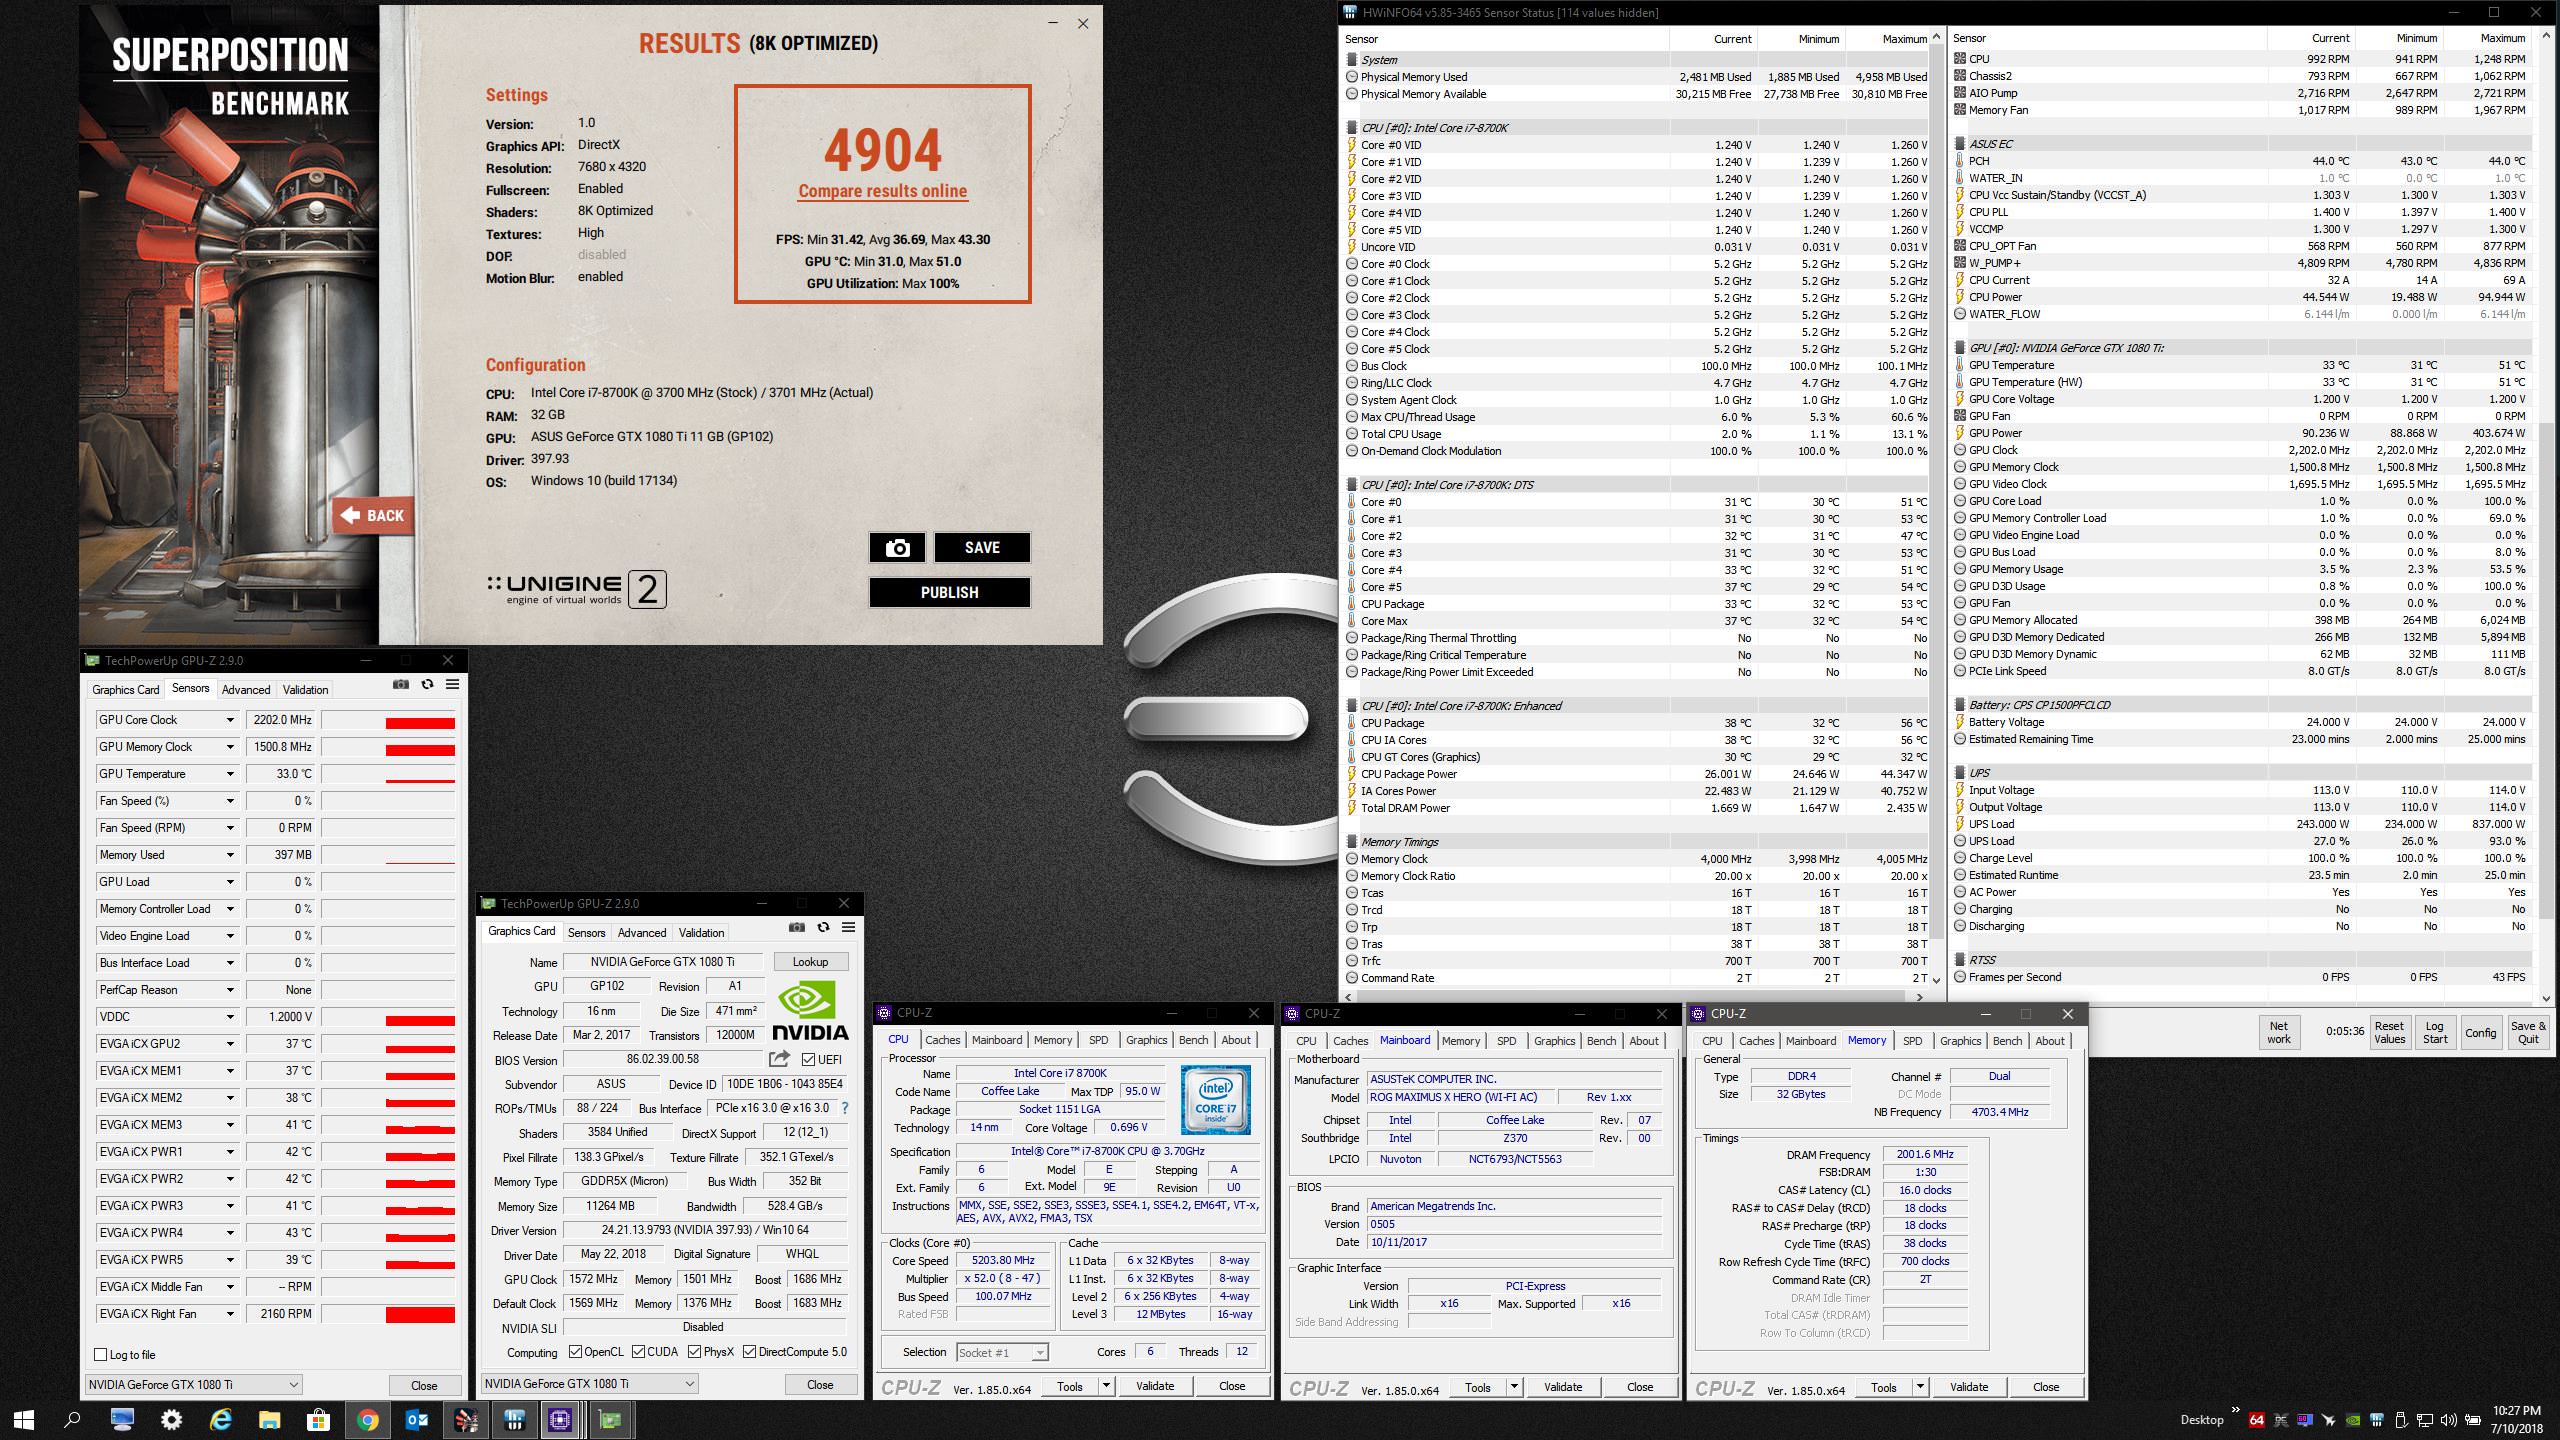Toggle the DirectCompute 5.0 checkbox
Image resolution: width=2560 pixels, height=1440 pixels.
(749, 1351)
